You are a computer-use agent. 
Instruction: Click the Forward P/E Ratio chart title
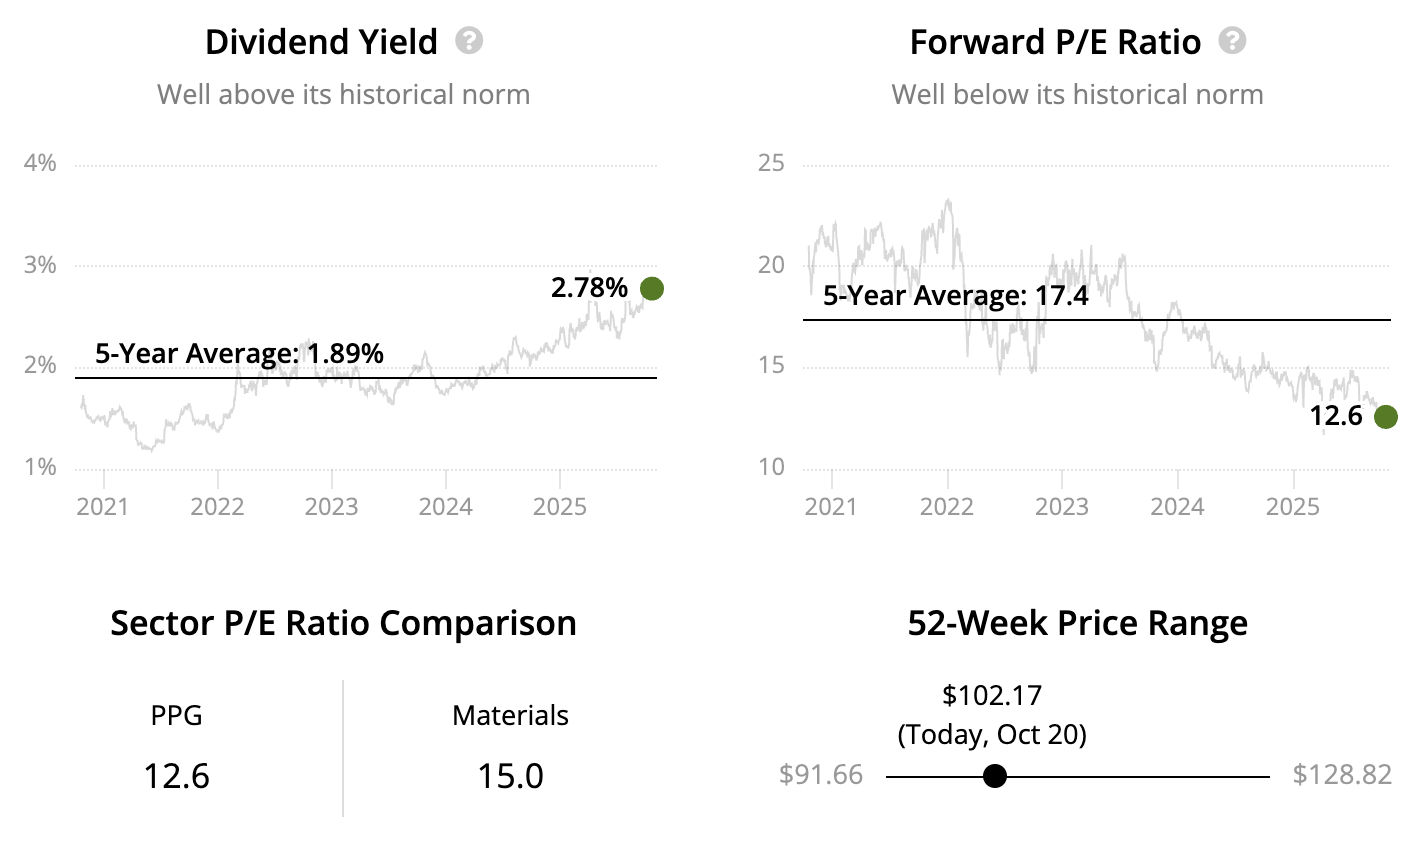[1055, 42]
